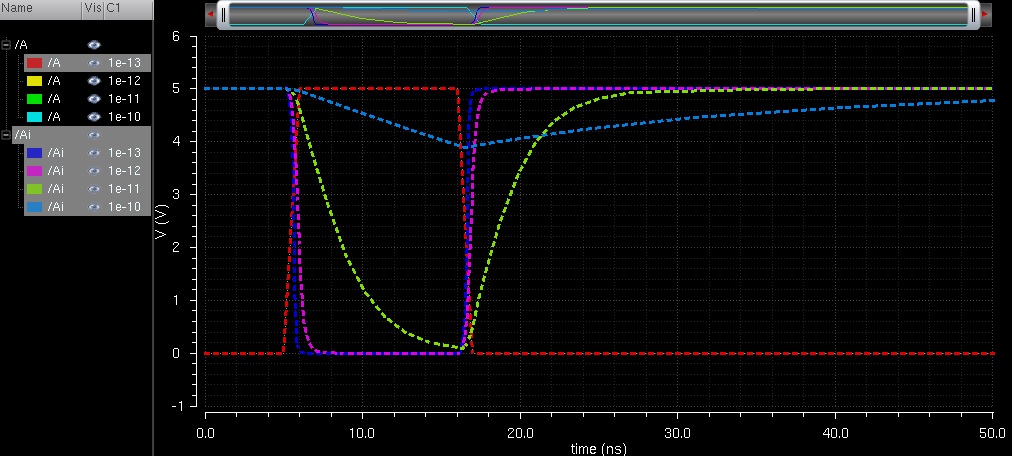Toggle eye for /A 1e-10 cyan trace
Viewport: 1012px width, 456px height.
click(x=94, y=117)
